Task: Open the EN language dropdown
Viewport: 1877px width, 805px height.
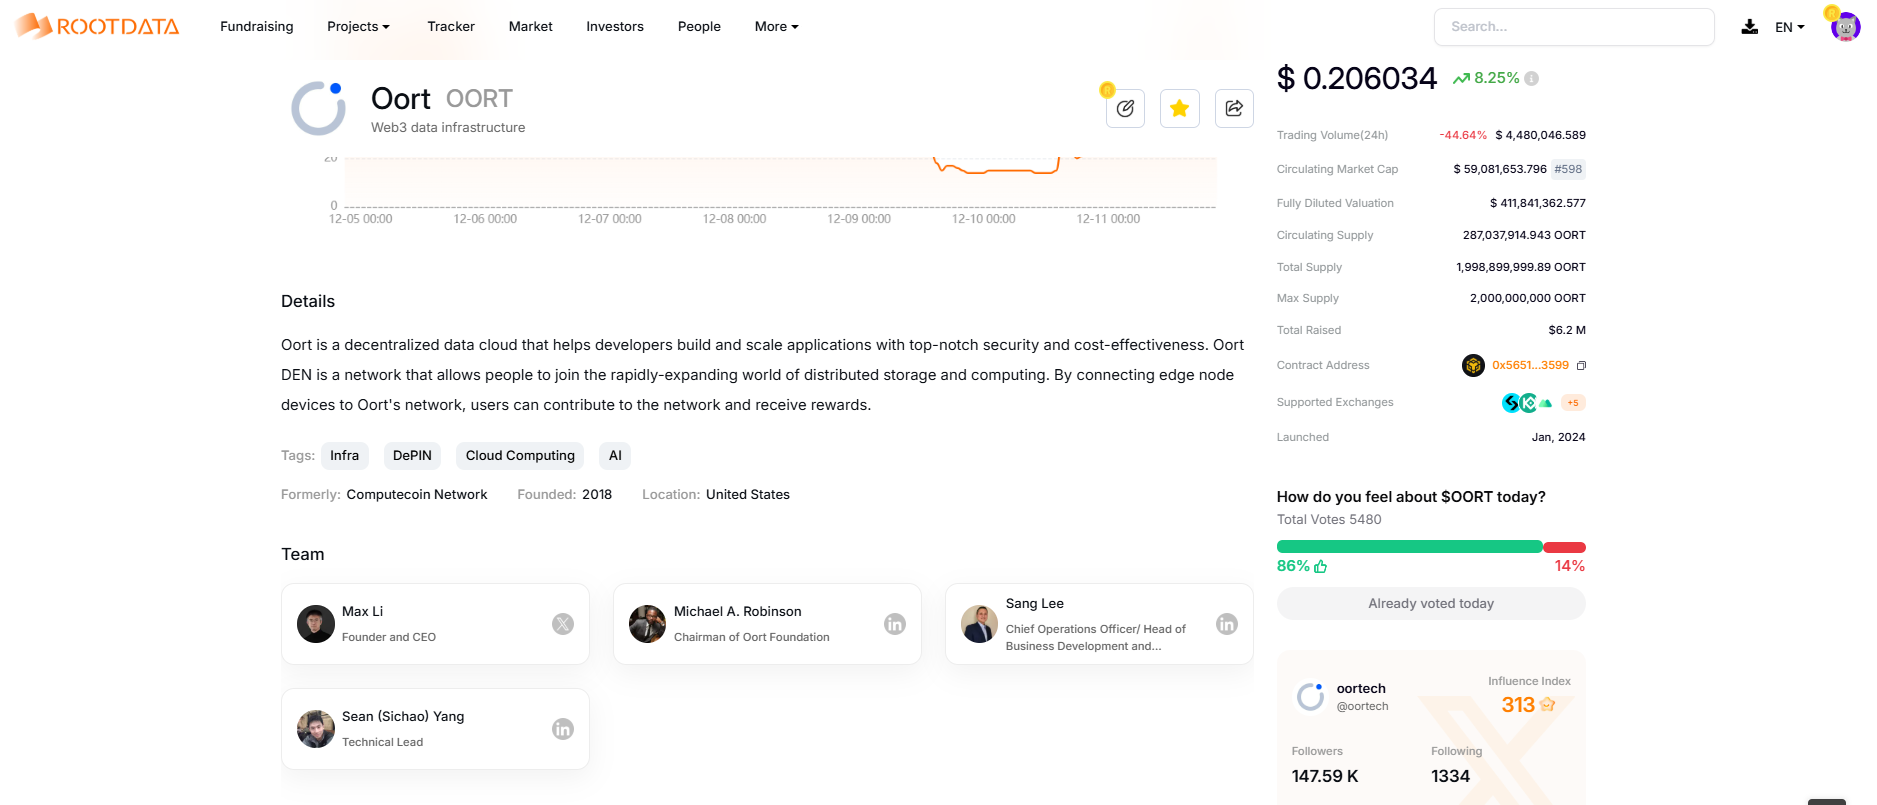Action: (1790, 27)
